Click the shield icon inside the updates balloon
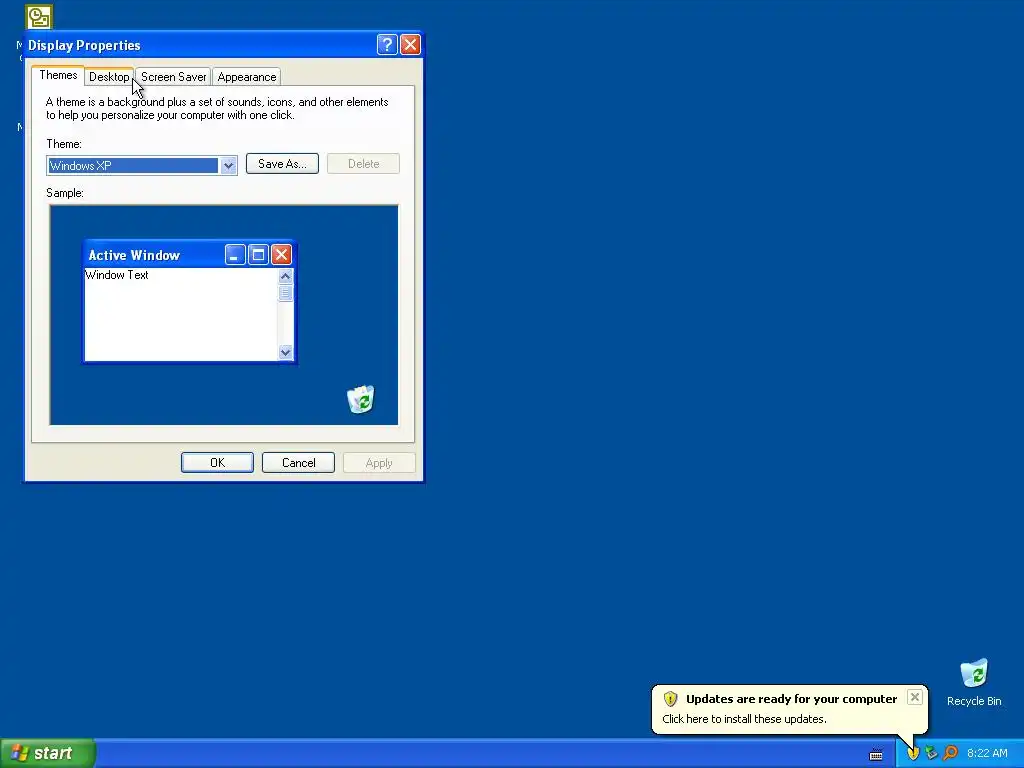 point(671,699)
